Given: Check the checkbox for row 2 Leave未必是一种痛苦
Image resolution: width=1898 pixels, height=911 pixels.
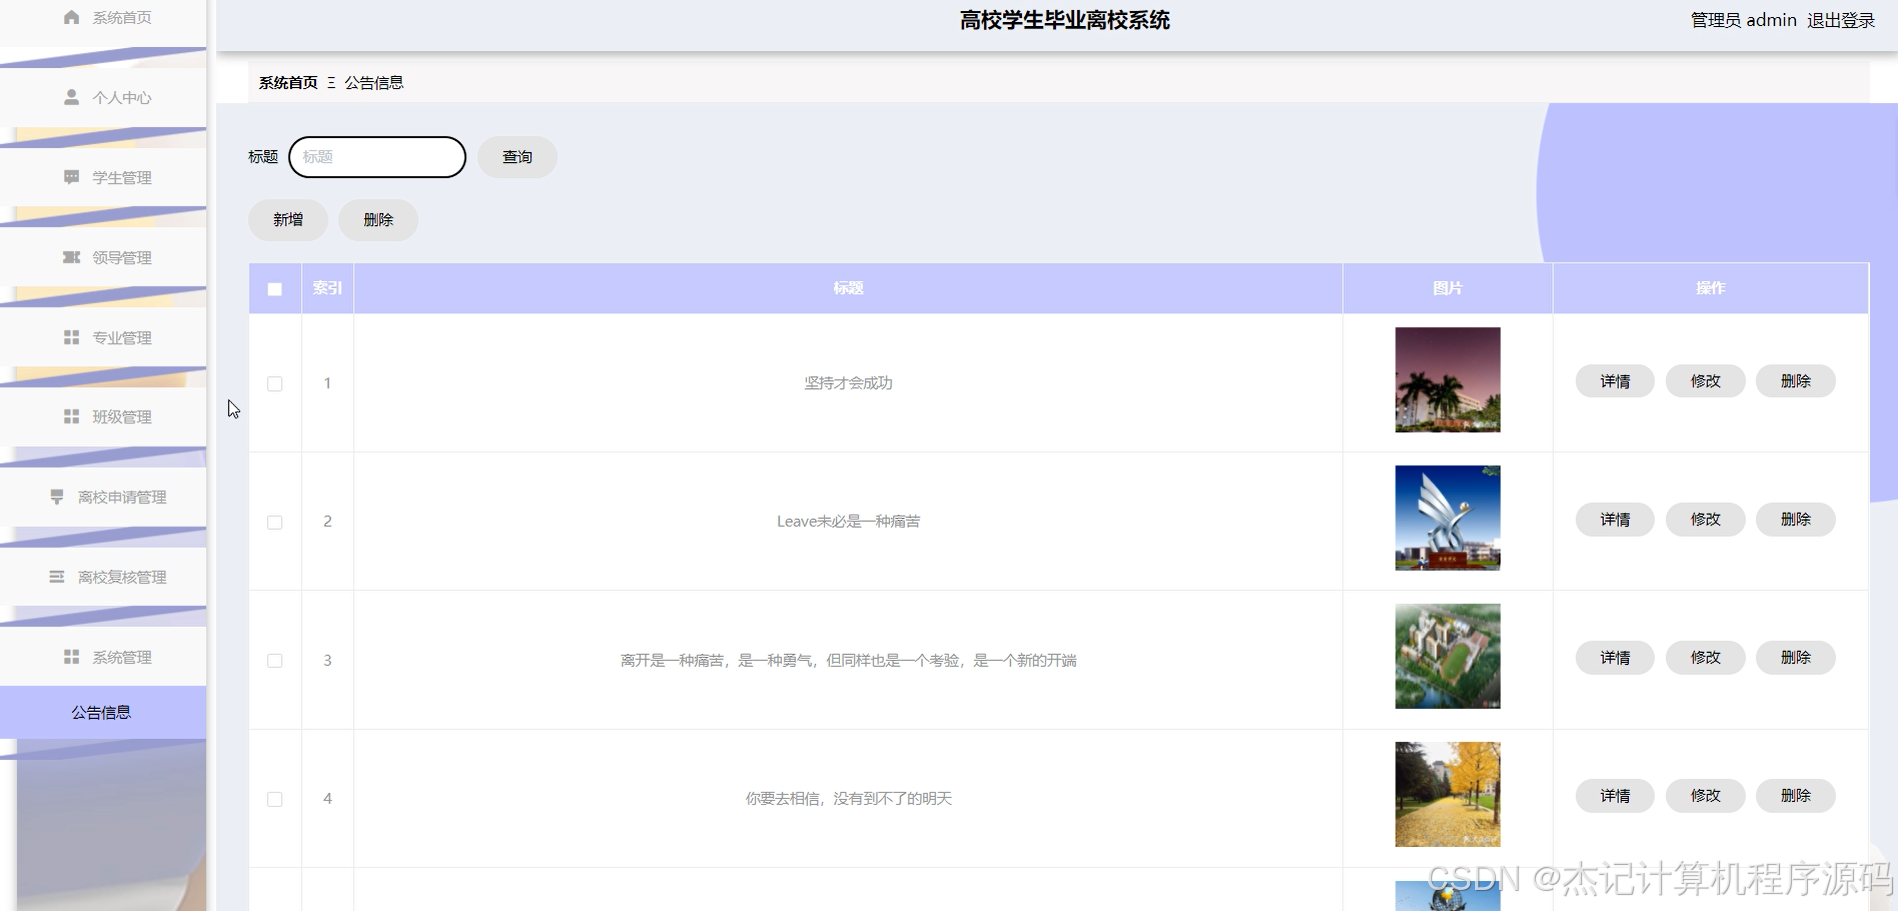Looking at the screenshot, I should [275, 522].
